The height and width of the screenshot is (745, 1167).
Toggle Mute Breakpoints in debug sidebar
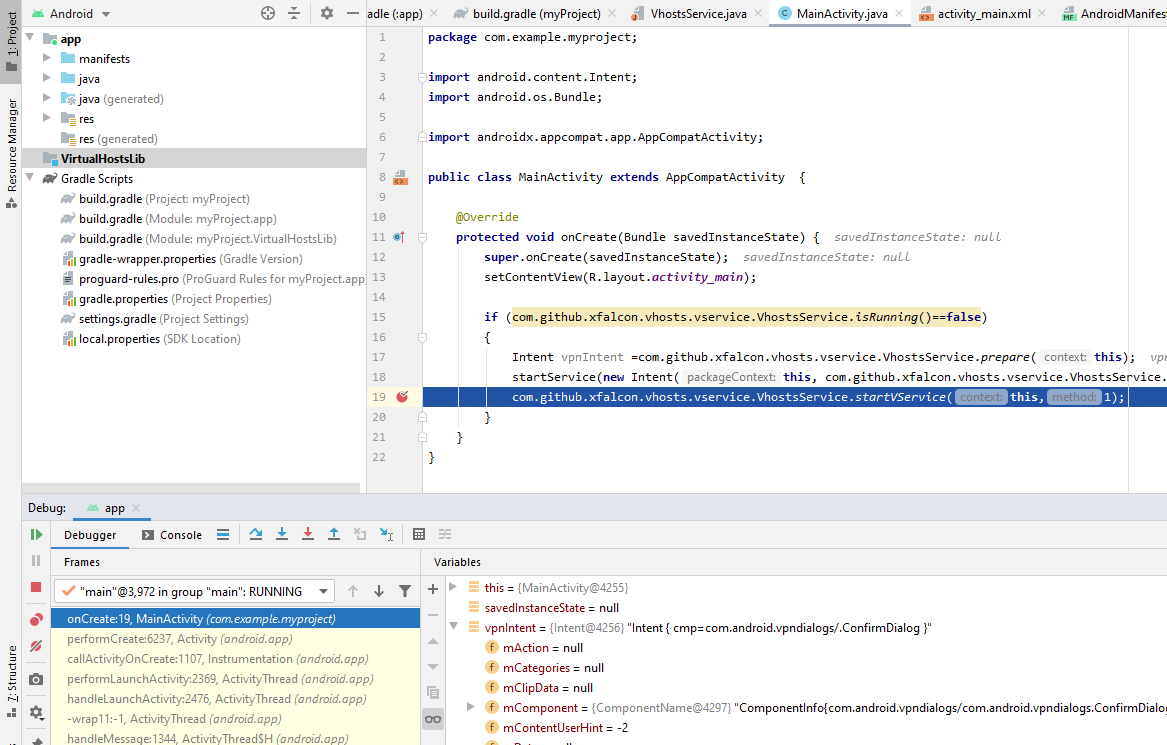36,647
